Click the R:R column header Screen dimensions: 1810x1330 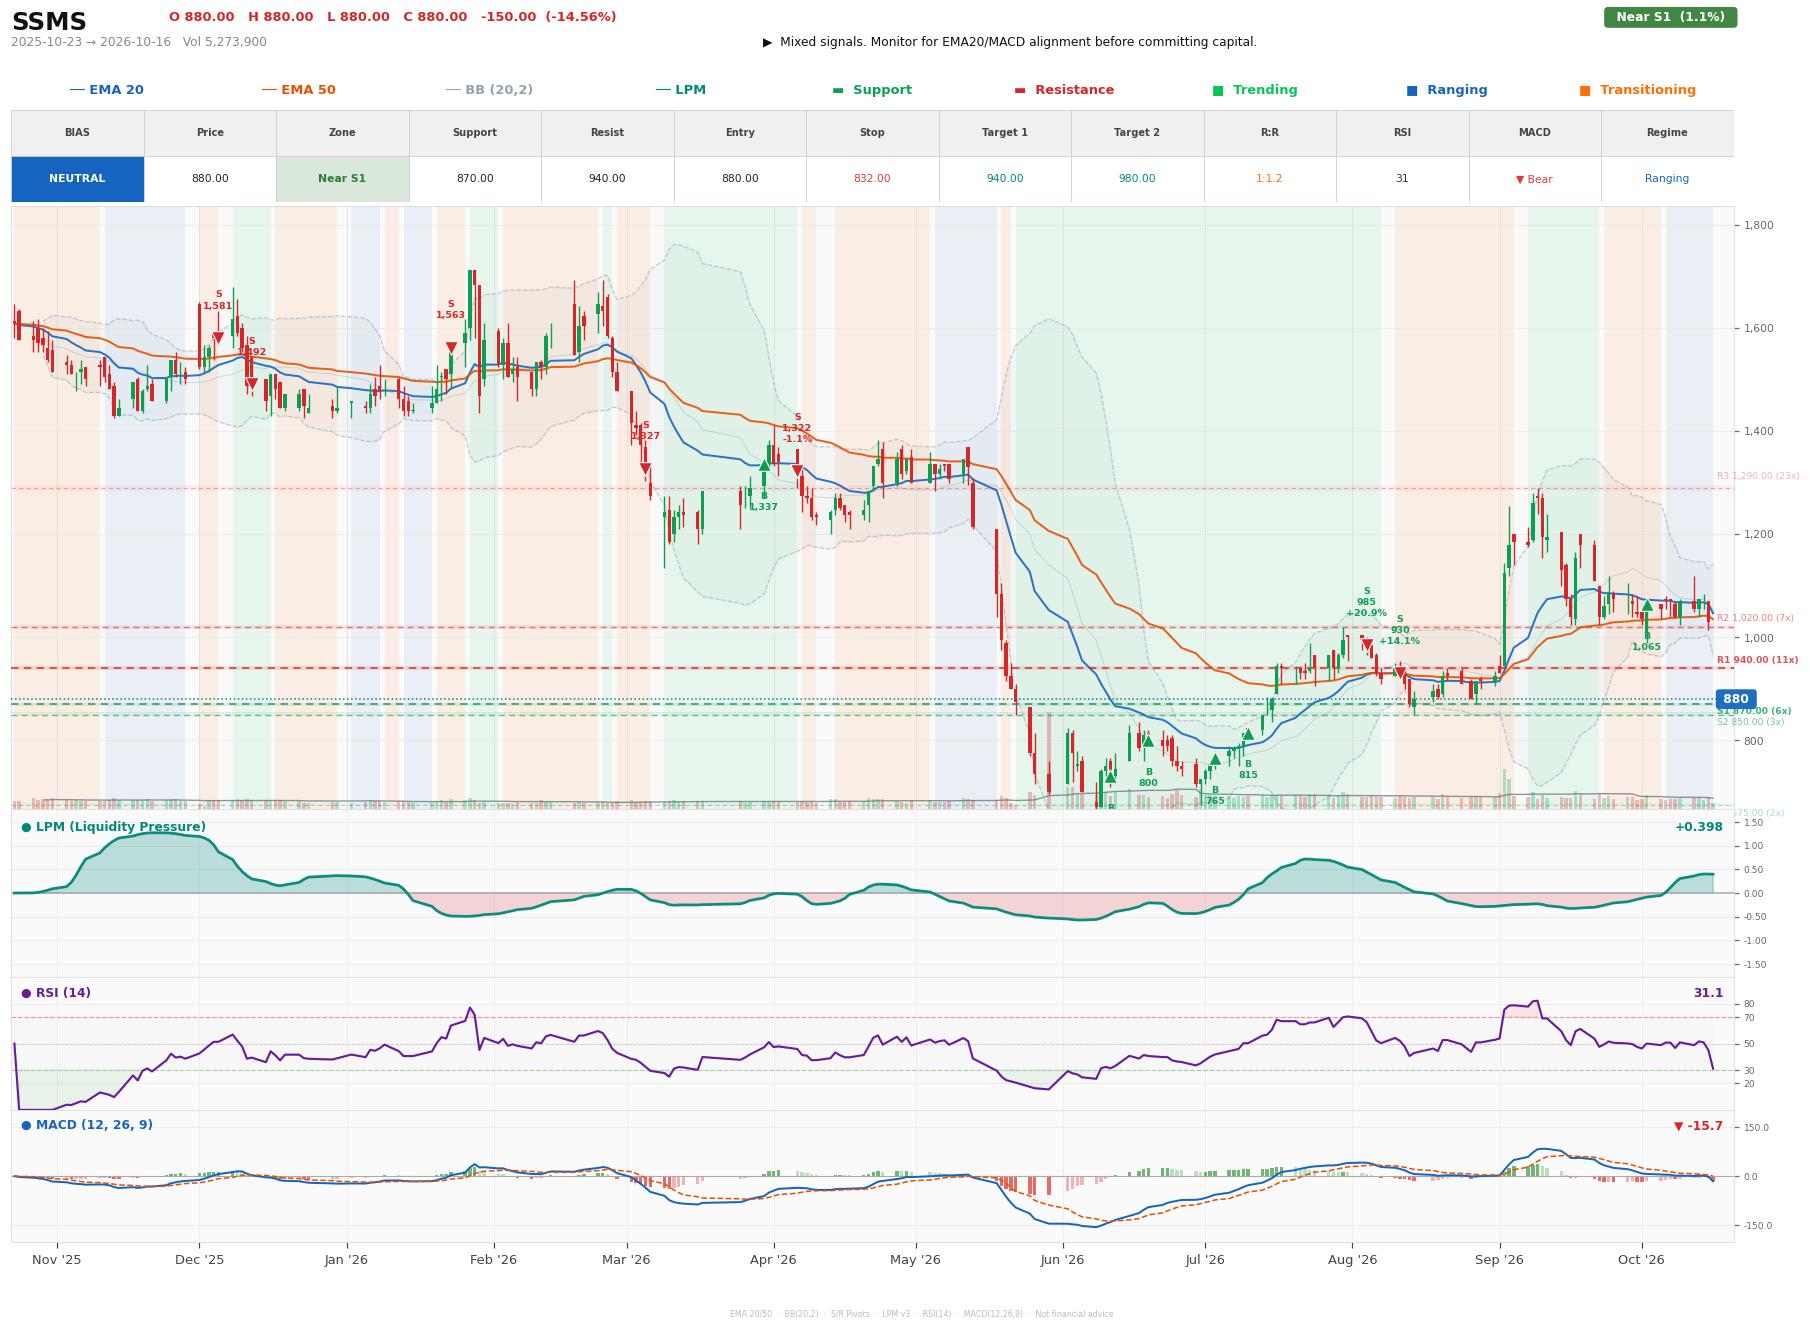pos(1269,133)
